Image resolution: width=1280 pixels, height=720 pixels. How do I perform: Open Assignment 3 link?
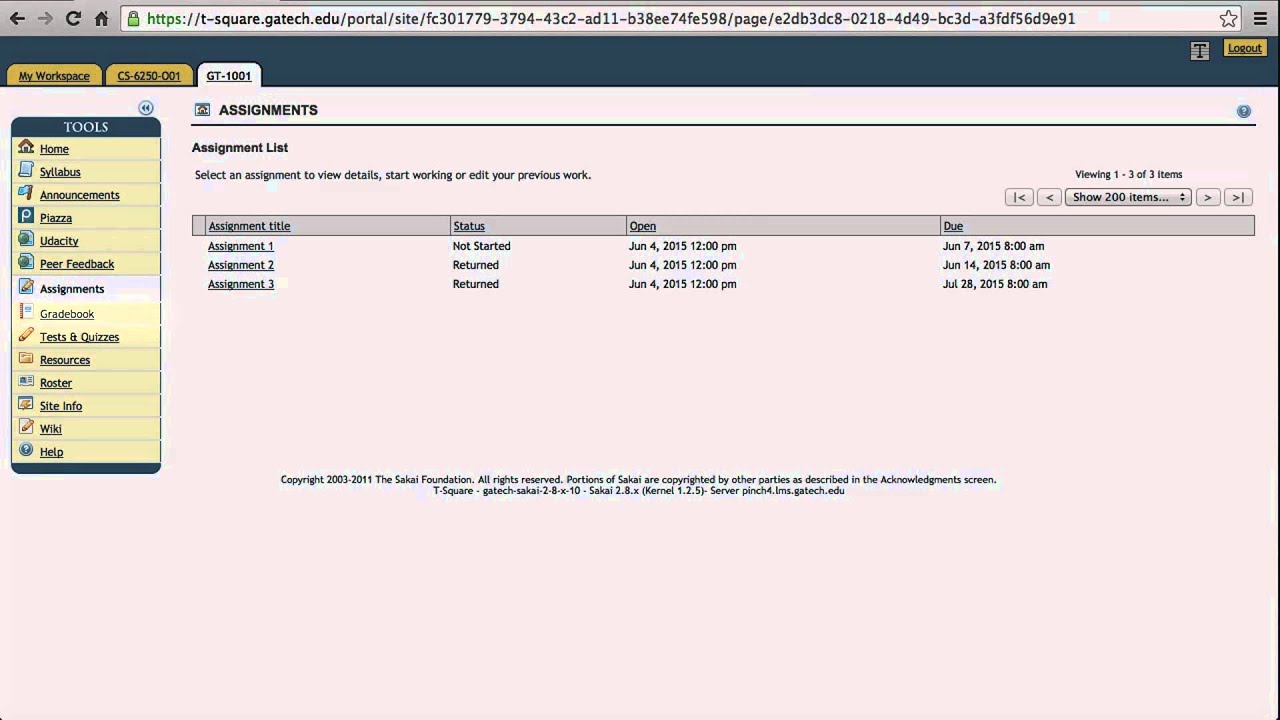241,284
